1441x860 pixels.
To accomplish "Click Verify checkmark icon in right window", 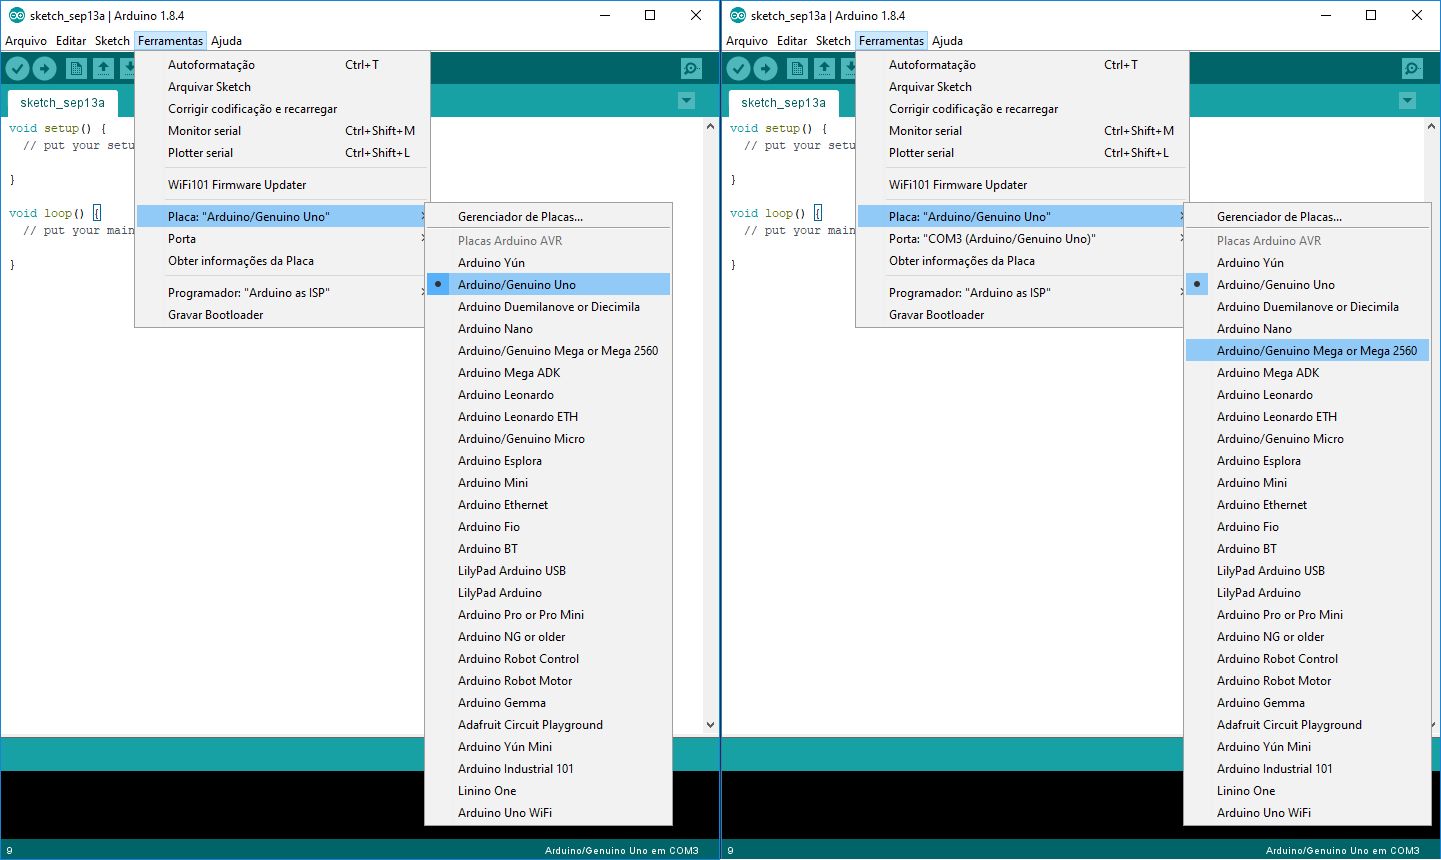I will tap(739, 68).
